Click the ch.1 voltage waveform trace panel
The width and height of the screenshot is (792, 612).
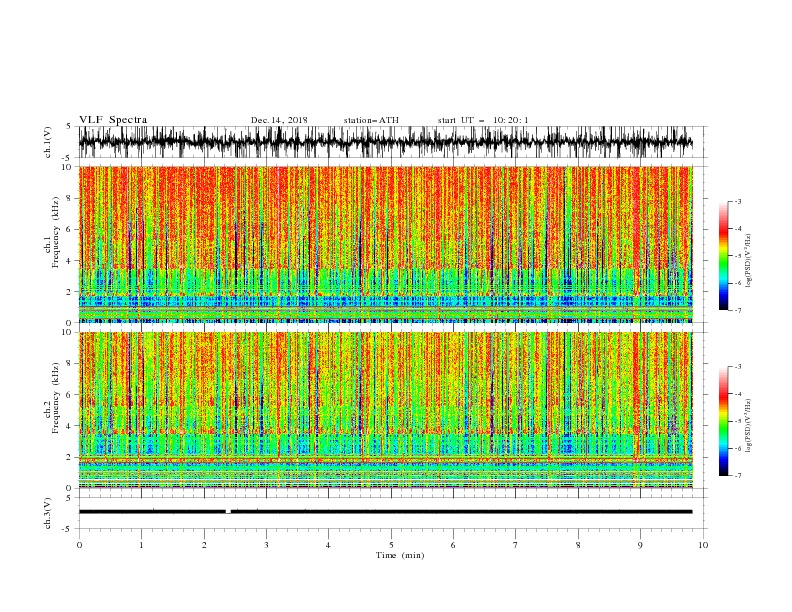(x=385, y=142)
